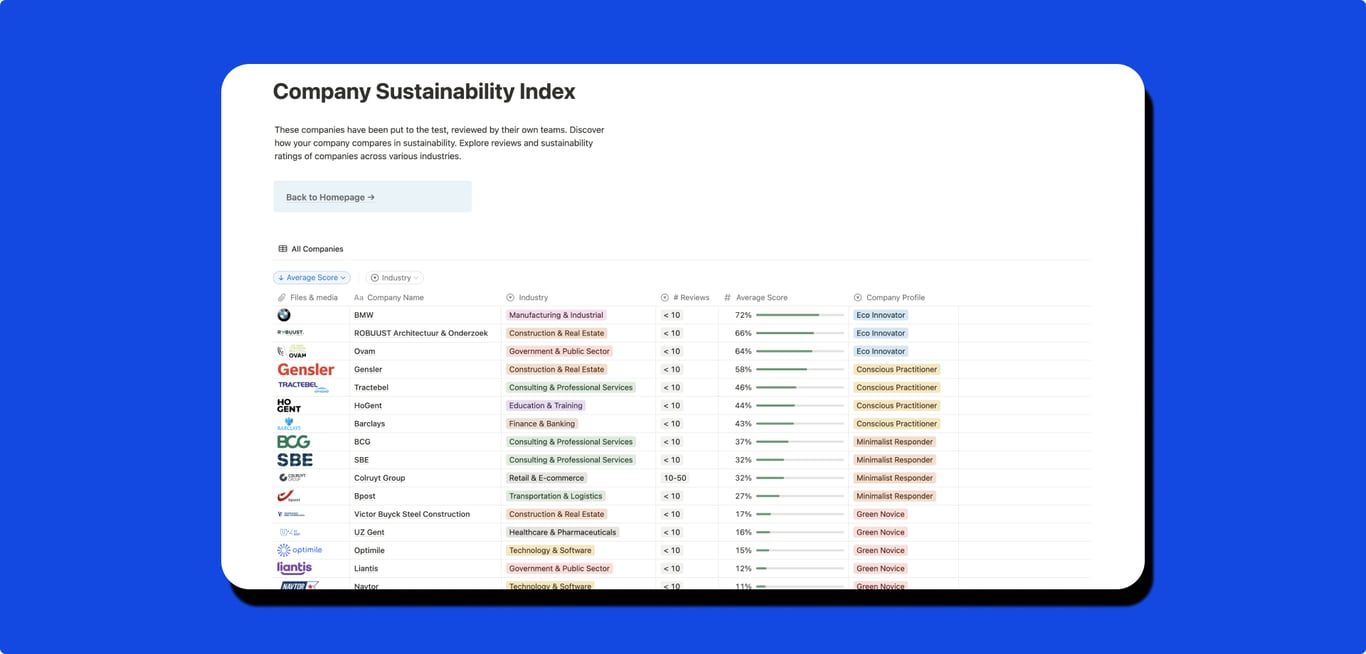This screenshot has height=654, width=1366.
Task: Click the 43% score value for Barclays
Action: [743, 423]
